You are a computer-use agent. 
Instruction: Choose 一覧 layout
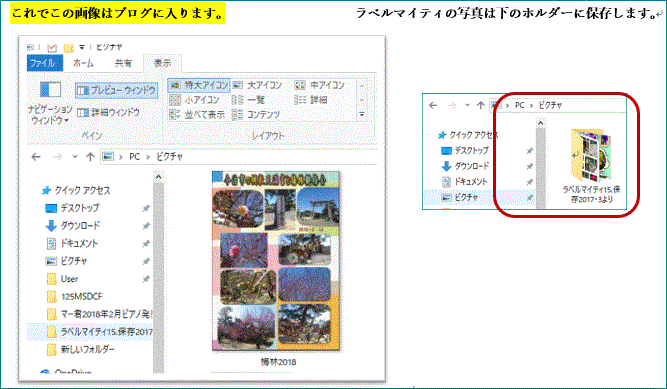click(x=248, y=100)
